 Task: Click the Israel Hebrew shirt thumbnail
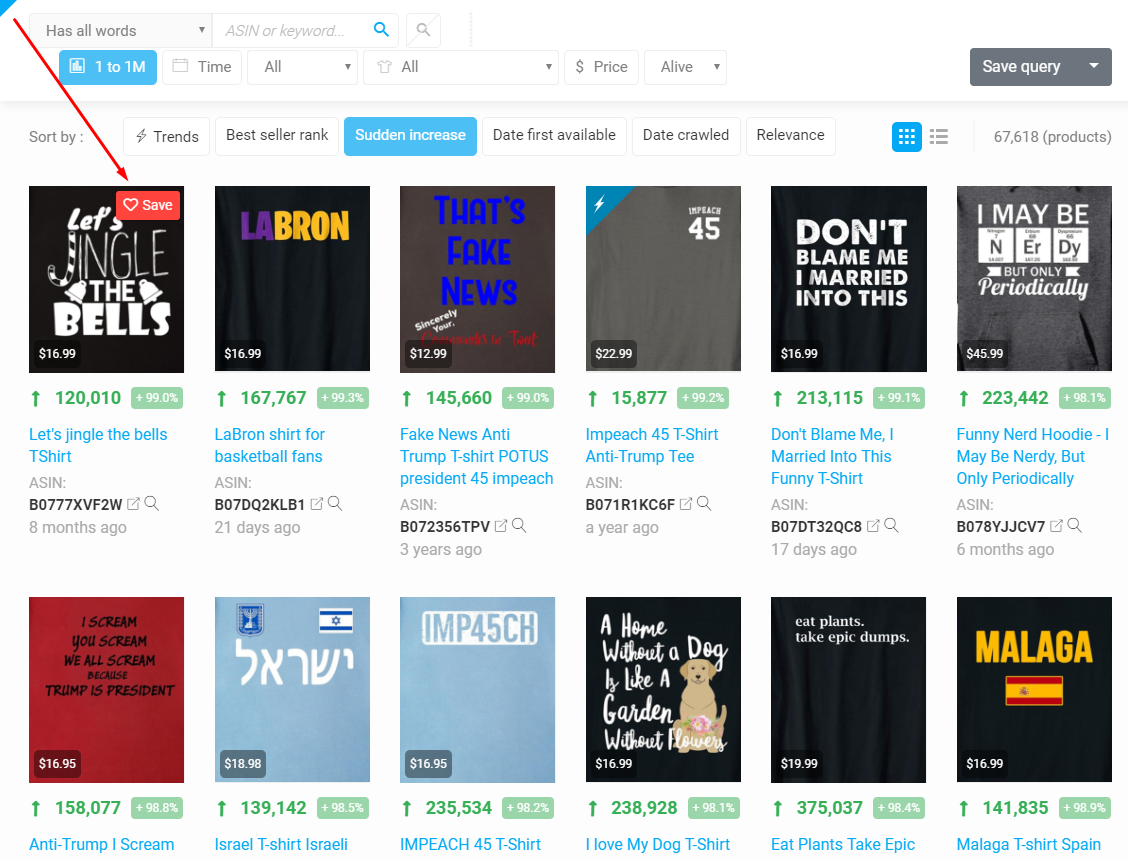click(292, 689)
